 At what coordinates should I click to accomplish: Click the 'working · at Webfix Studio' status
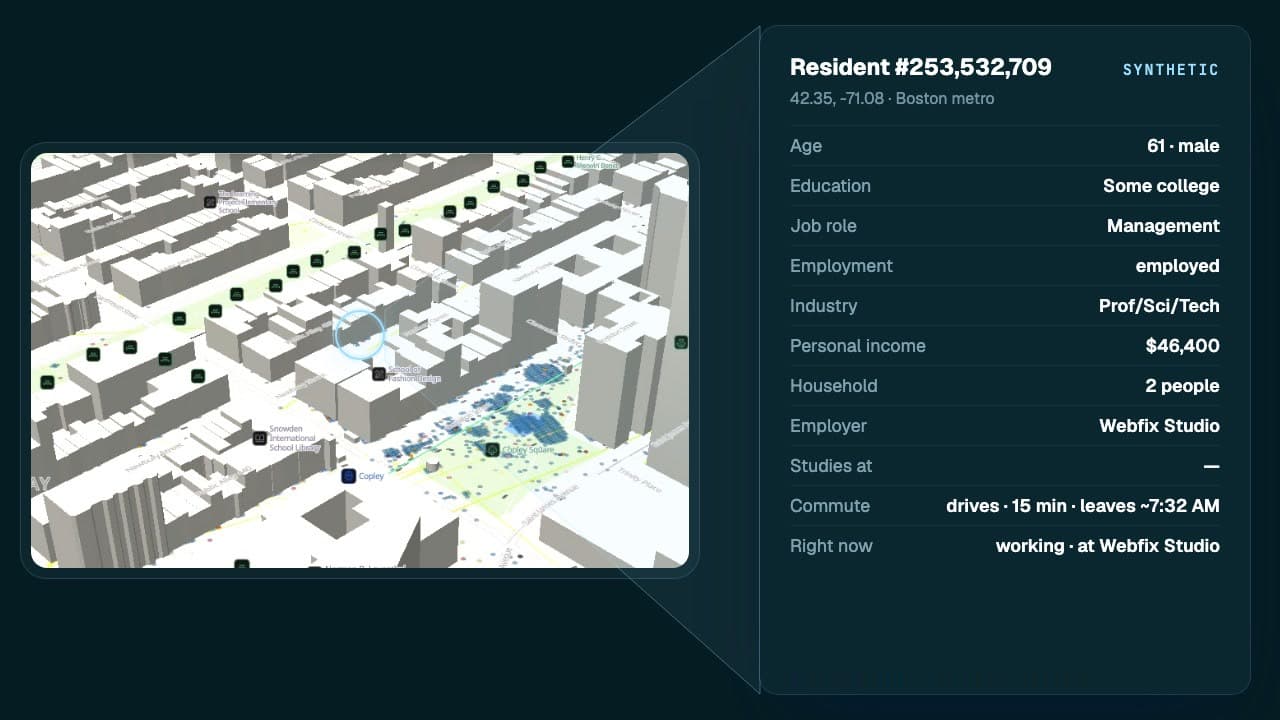tap(1108, 546)
